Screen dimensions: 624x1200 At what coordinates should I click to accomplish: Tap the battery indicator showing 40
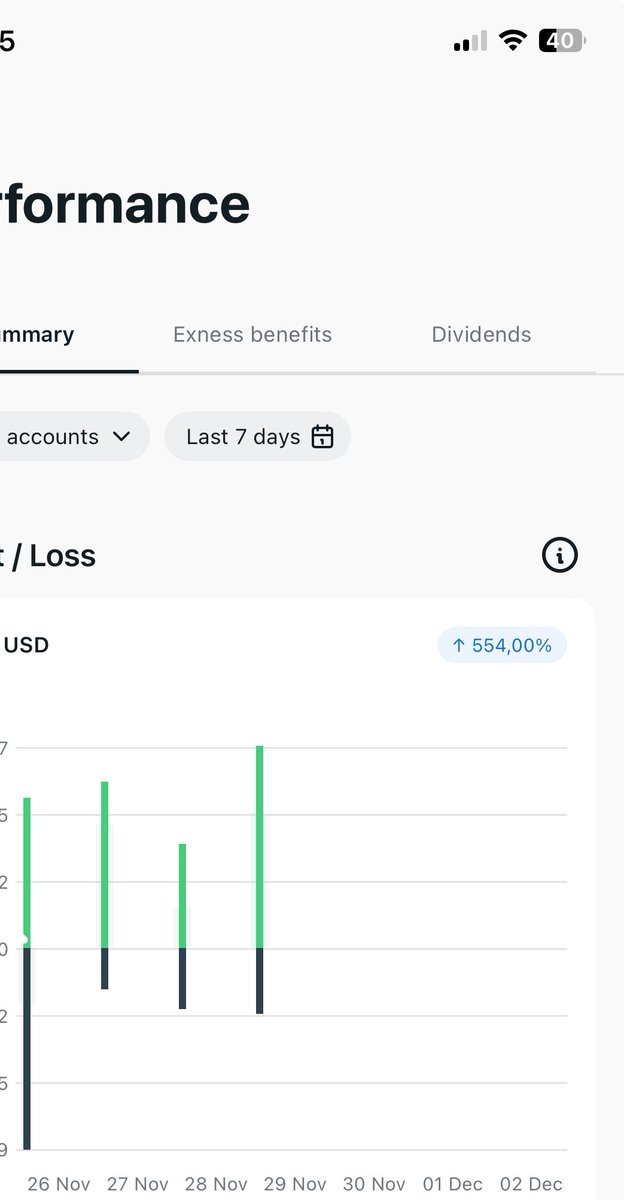pos(563,41)
